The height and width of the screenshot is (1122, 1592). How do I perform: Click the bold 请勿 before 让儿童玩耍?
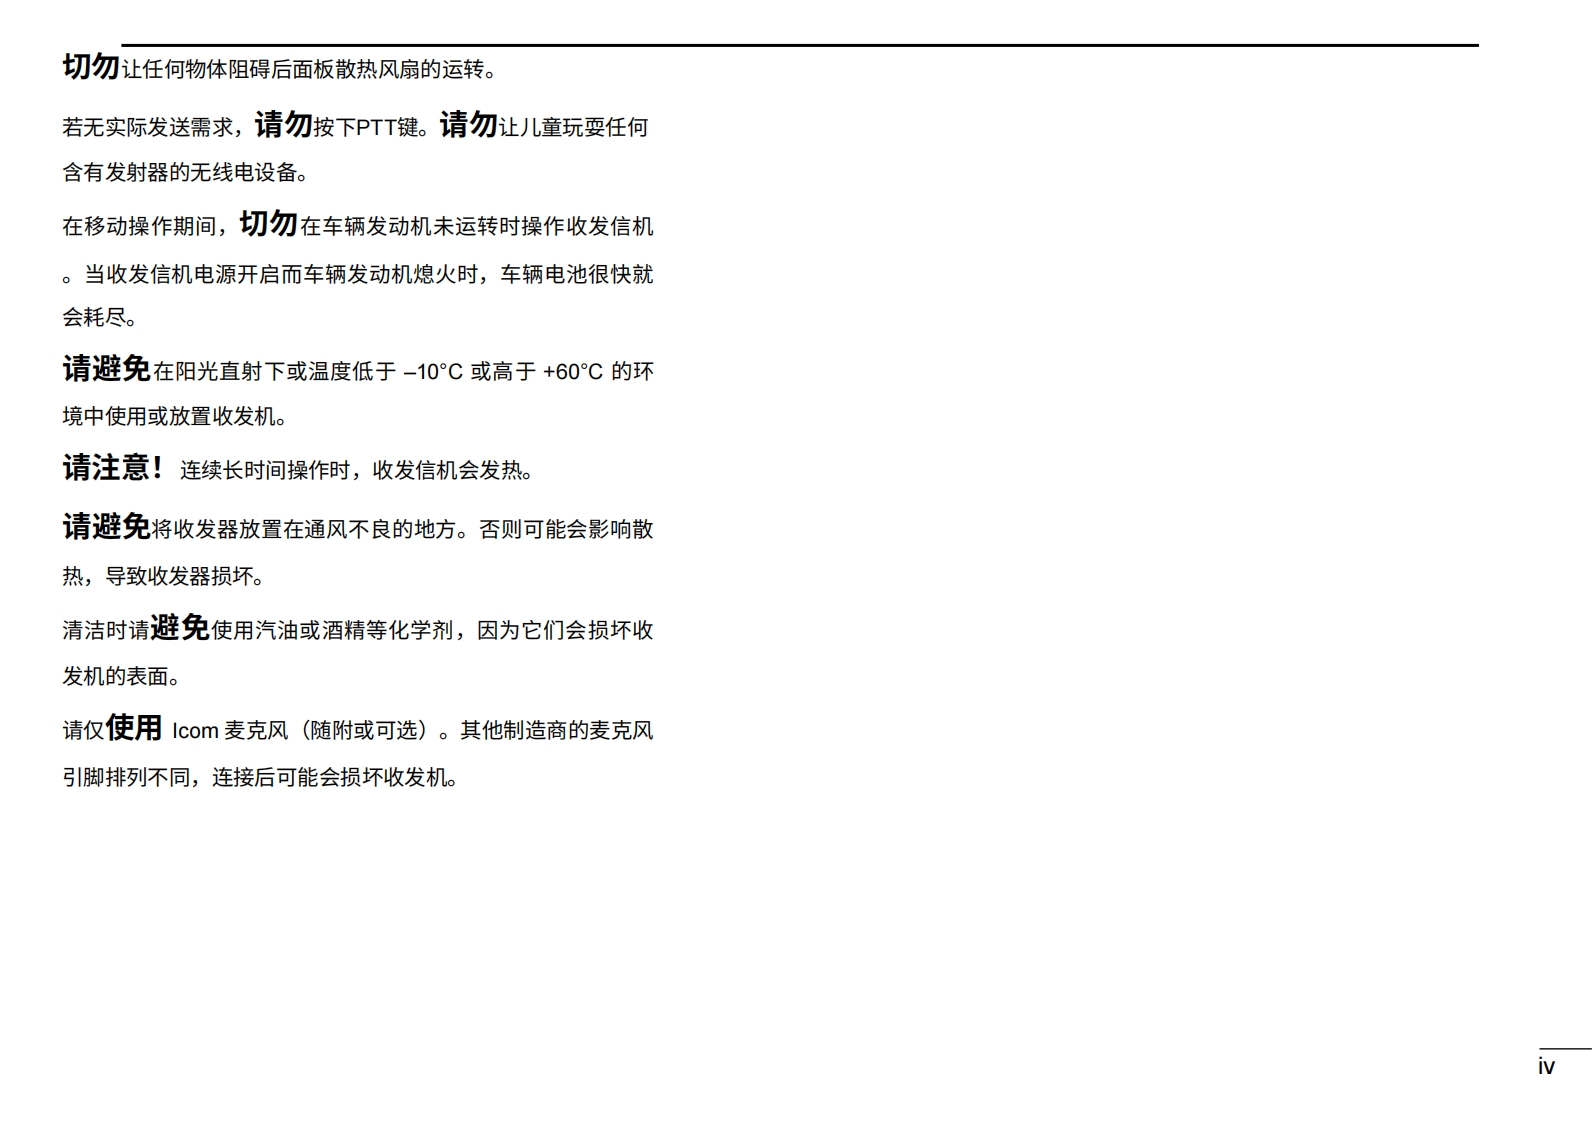pos(468,125)
